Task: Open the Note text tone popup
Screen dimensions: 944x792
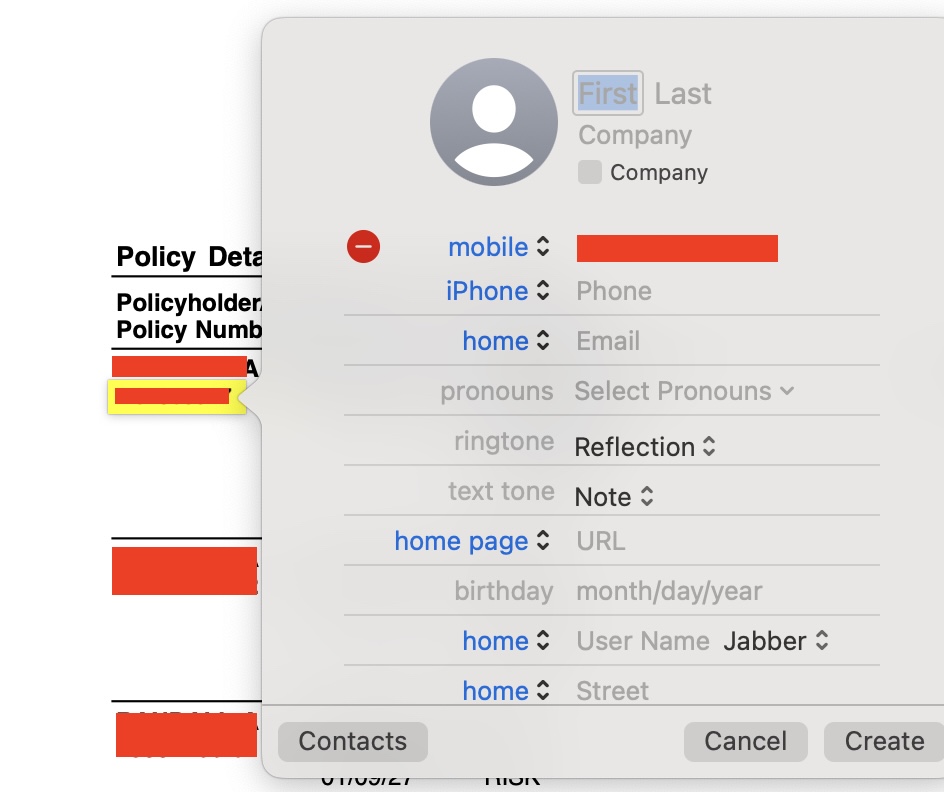Action: tap(615, 497)
